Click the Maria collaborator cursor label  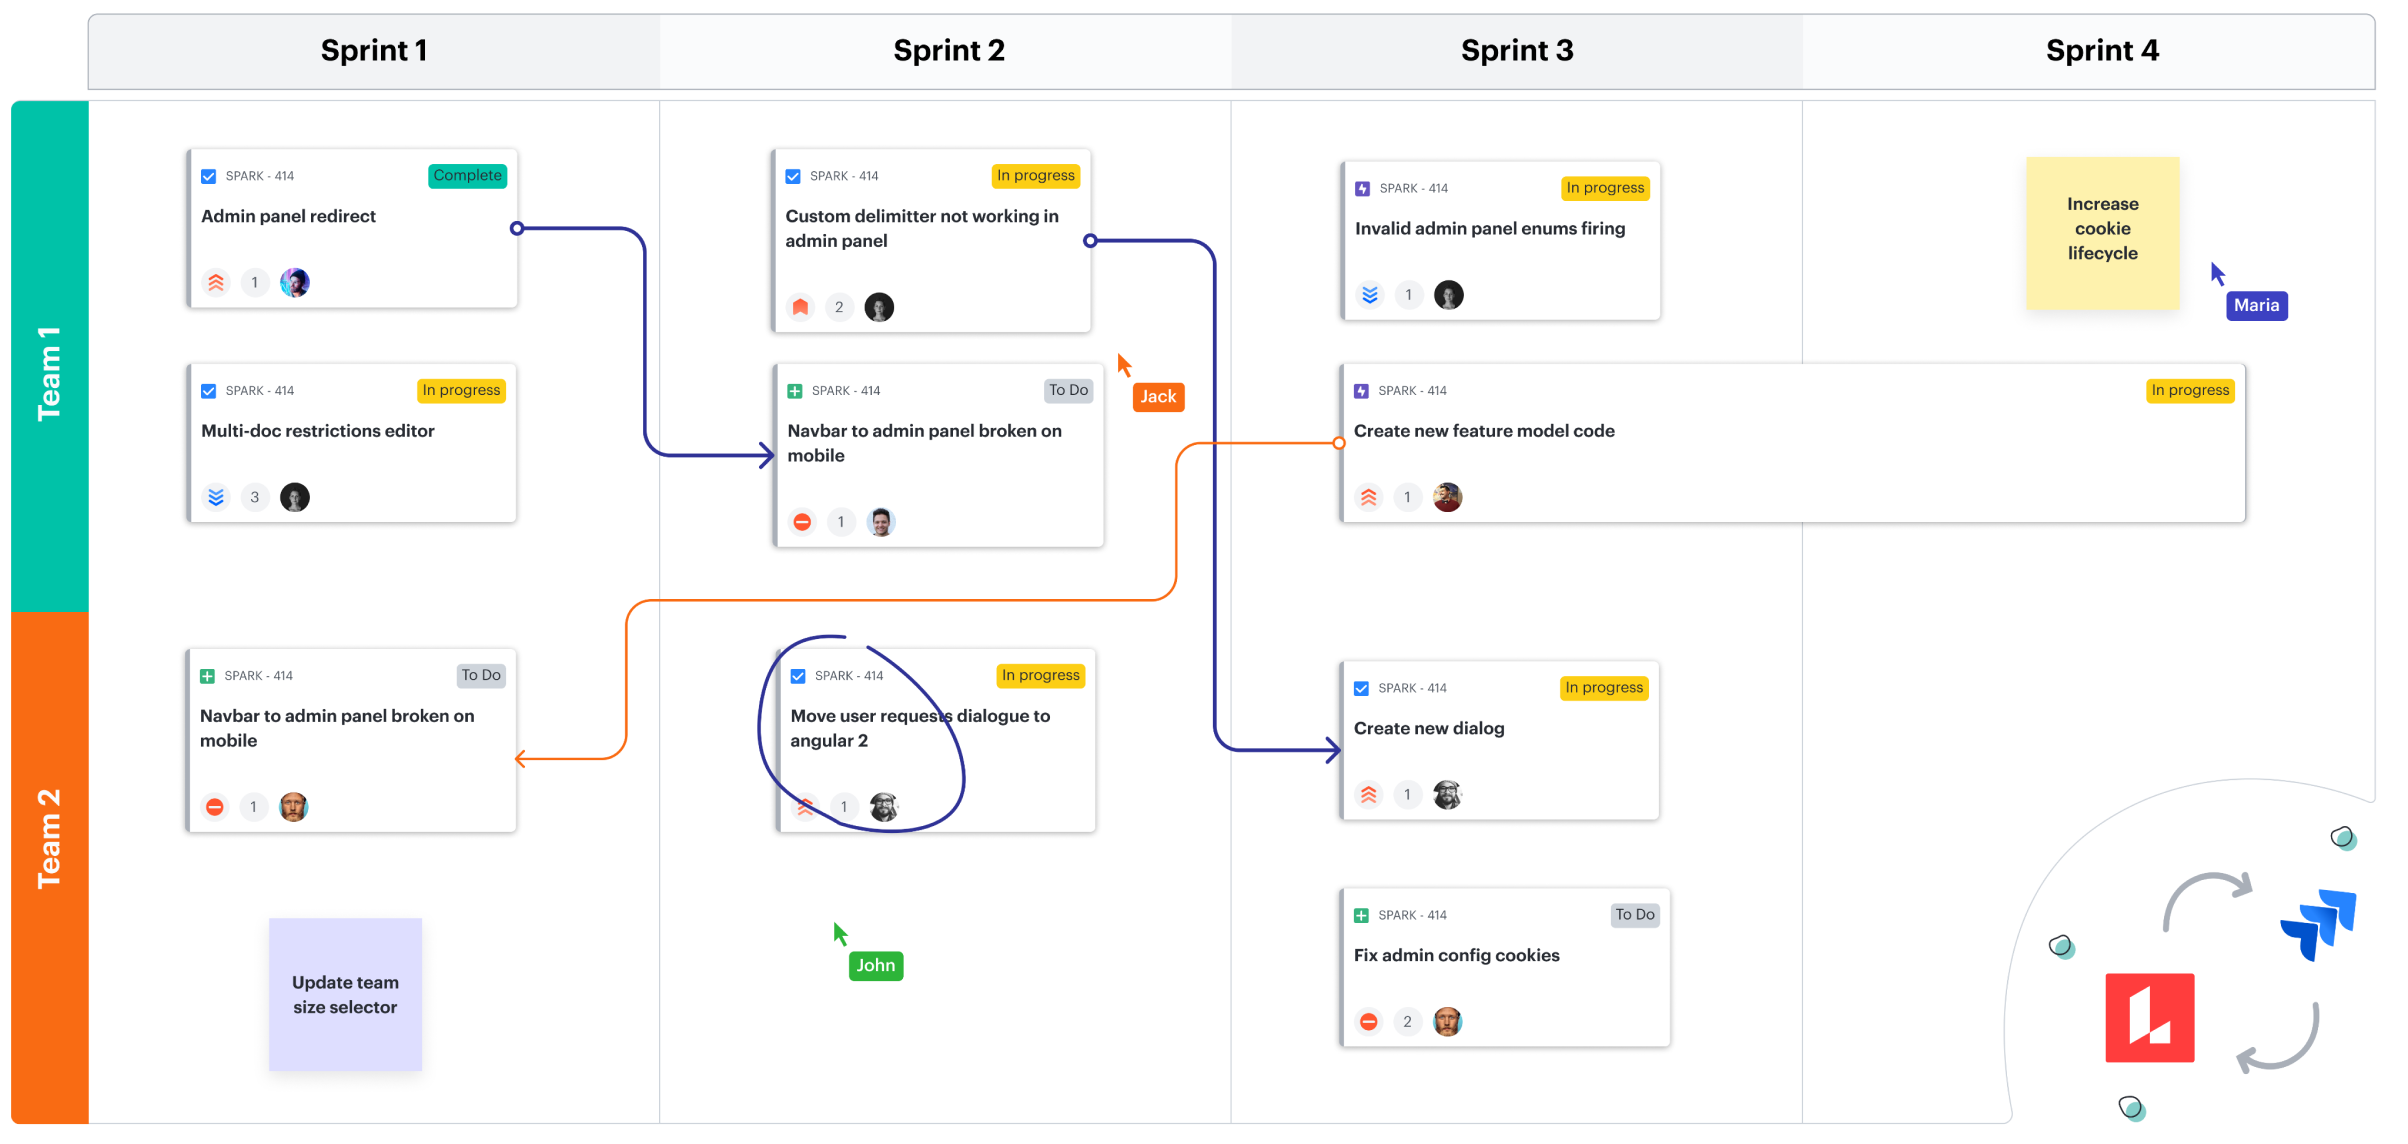coord(2257,306)
